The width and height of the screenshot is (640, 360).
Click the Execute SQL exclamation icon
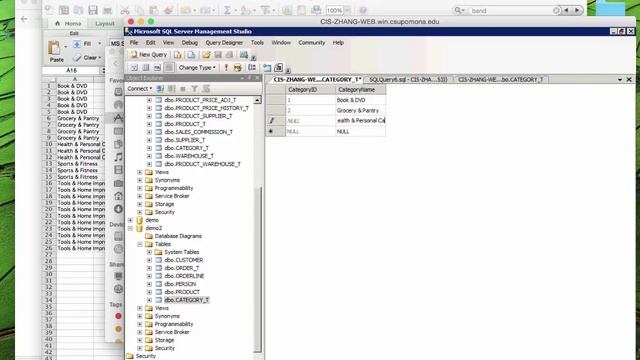click(226, 68)
